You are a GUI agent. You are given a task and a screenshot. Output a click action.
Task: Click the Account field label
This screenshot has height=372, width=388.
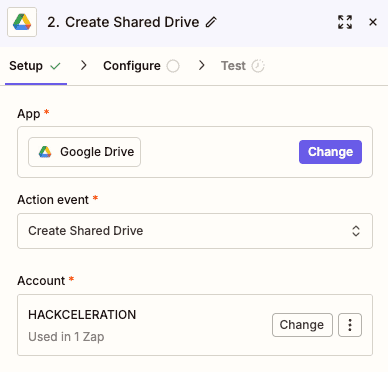pyautogui.click(x=41, y=281)
